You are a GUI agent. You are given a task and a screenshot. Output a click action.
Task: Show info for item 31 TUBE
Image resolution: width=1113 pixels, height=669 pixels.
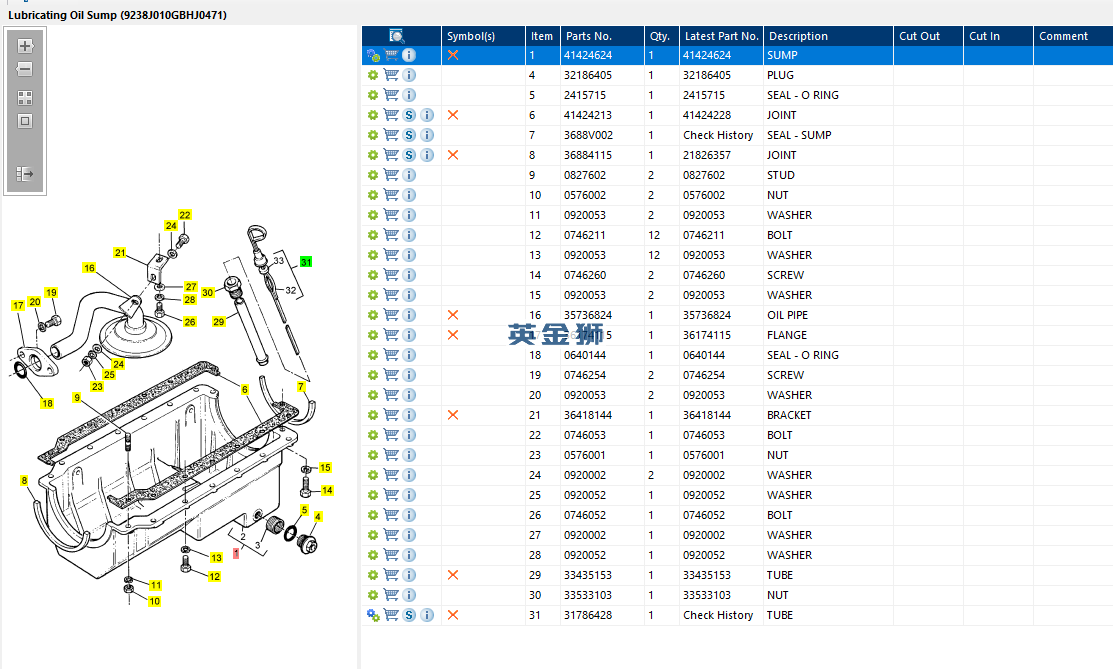point(427,615)
